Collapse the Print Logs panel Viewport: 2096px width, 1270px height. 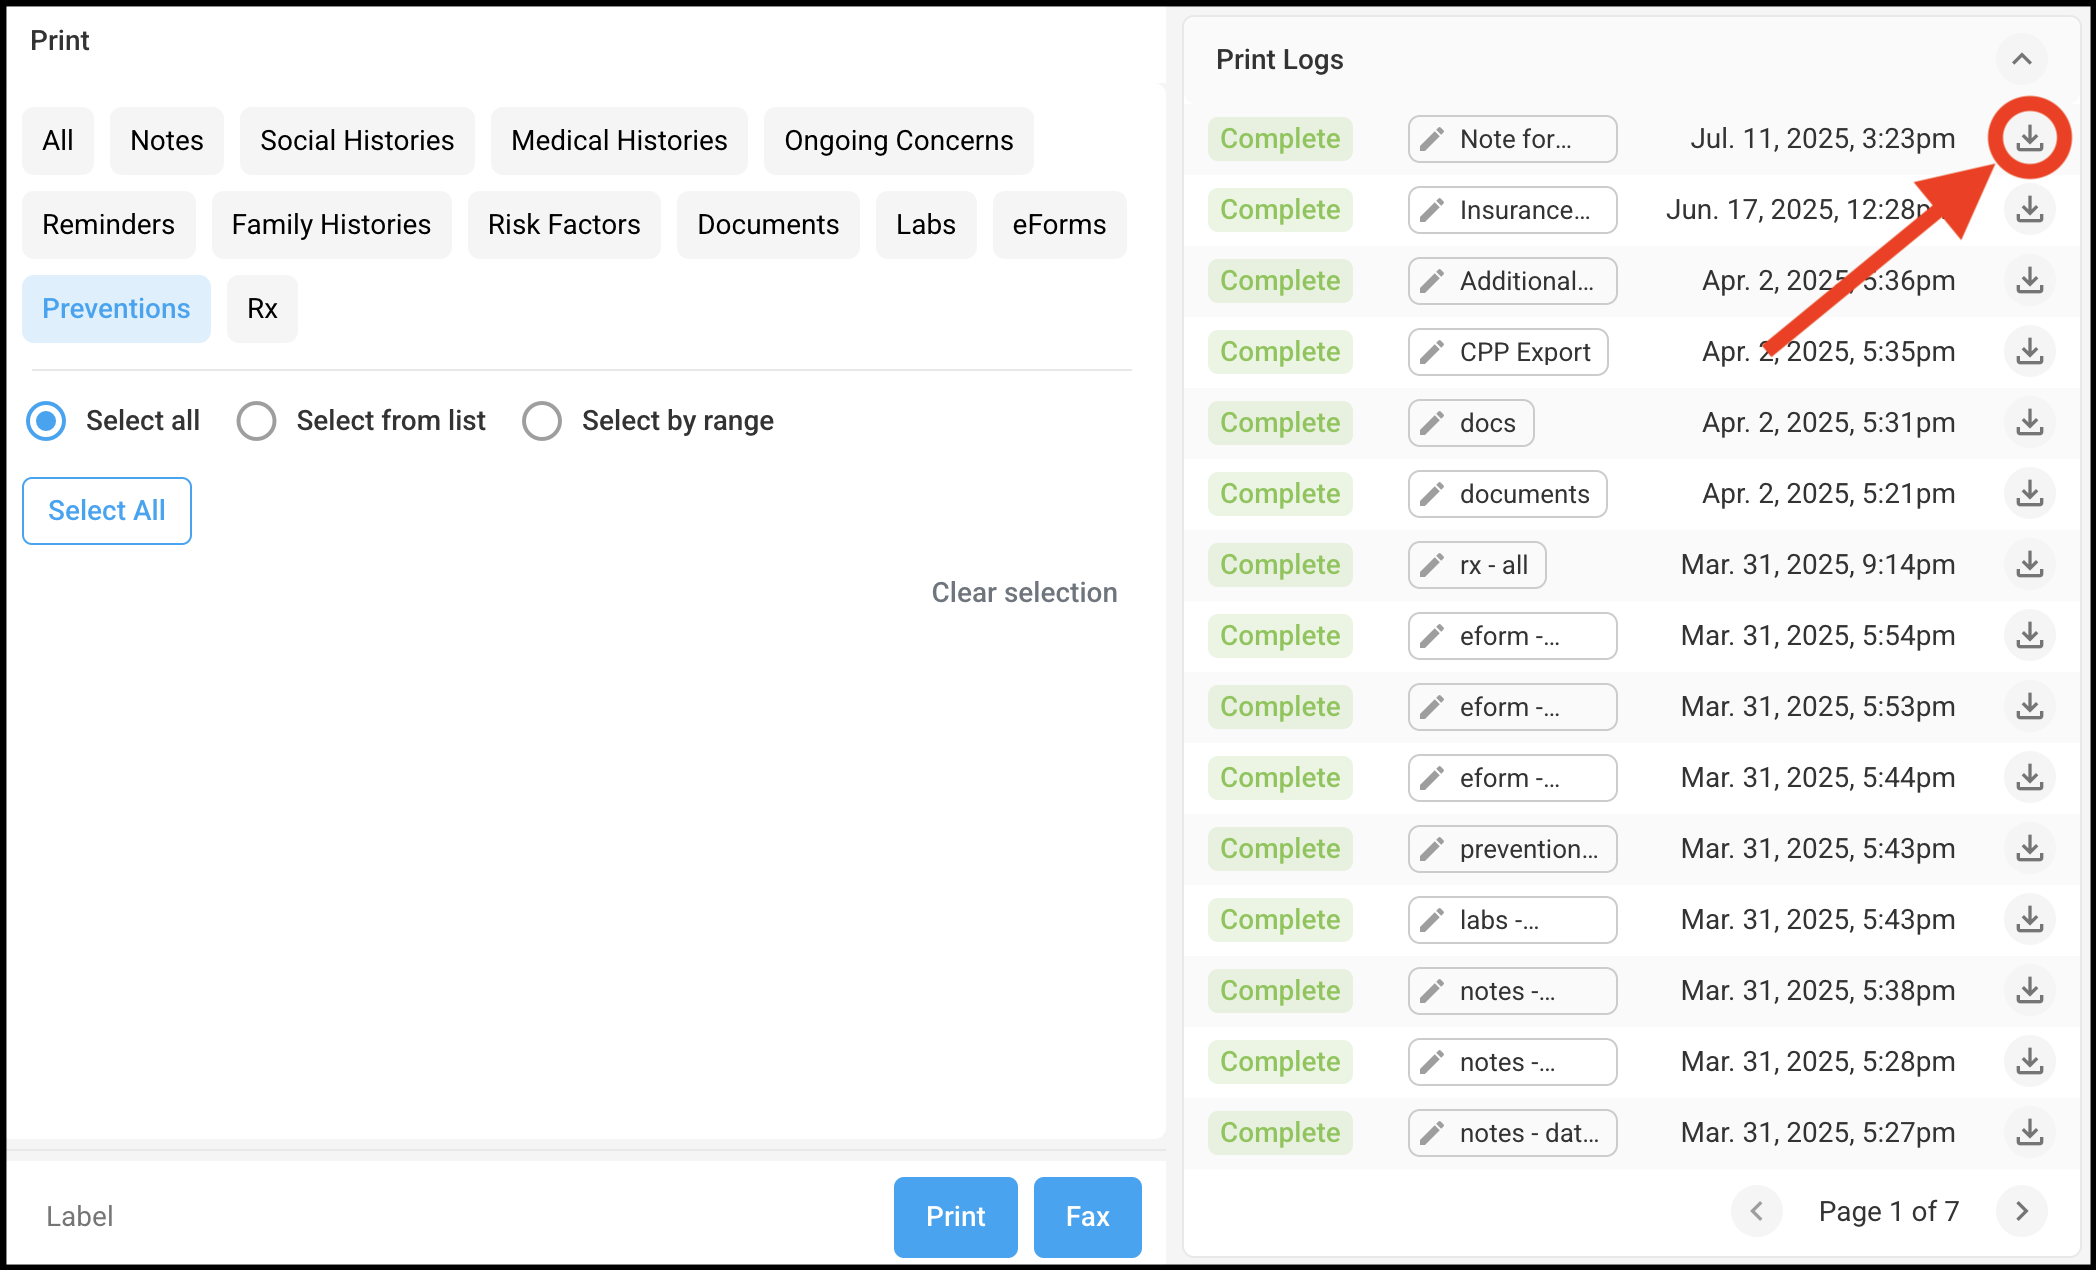pos(2021,59)
